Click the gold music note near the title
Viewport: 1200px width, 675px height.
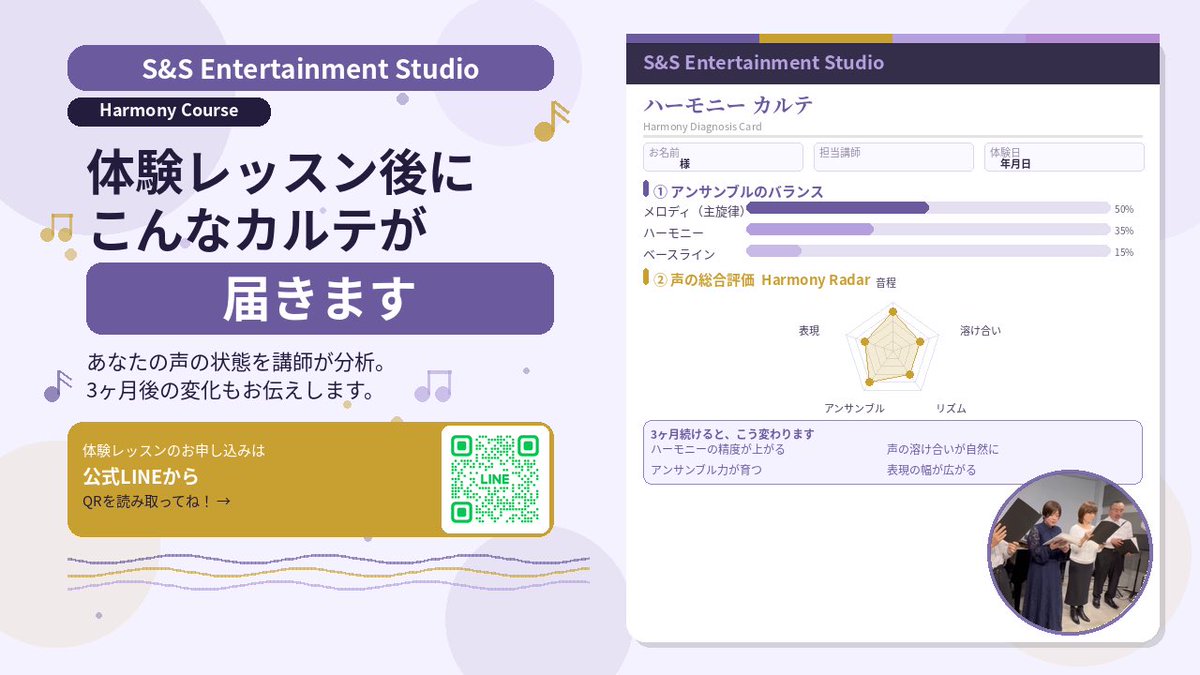coord(551,121)
